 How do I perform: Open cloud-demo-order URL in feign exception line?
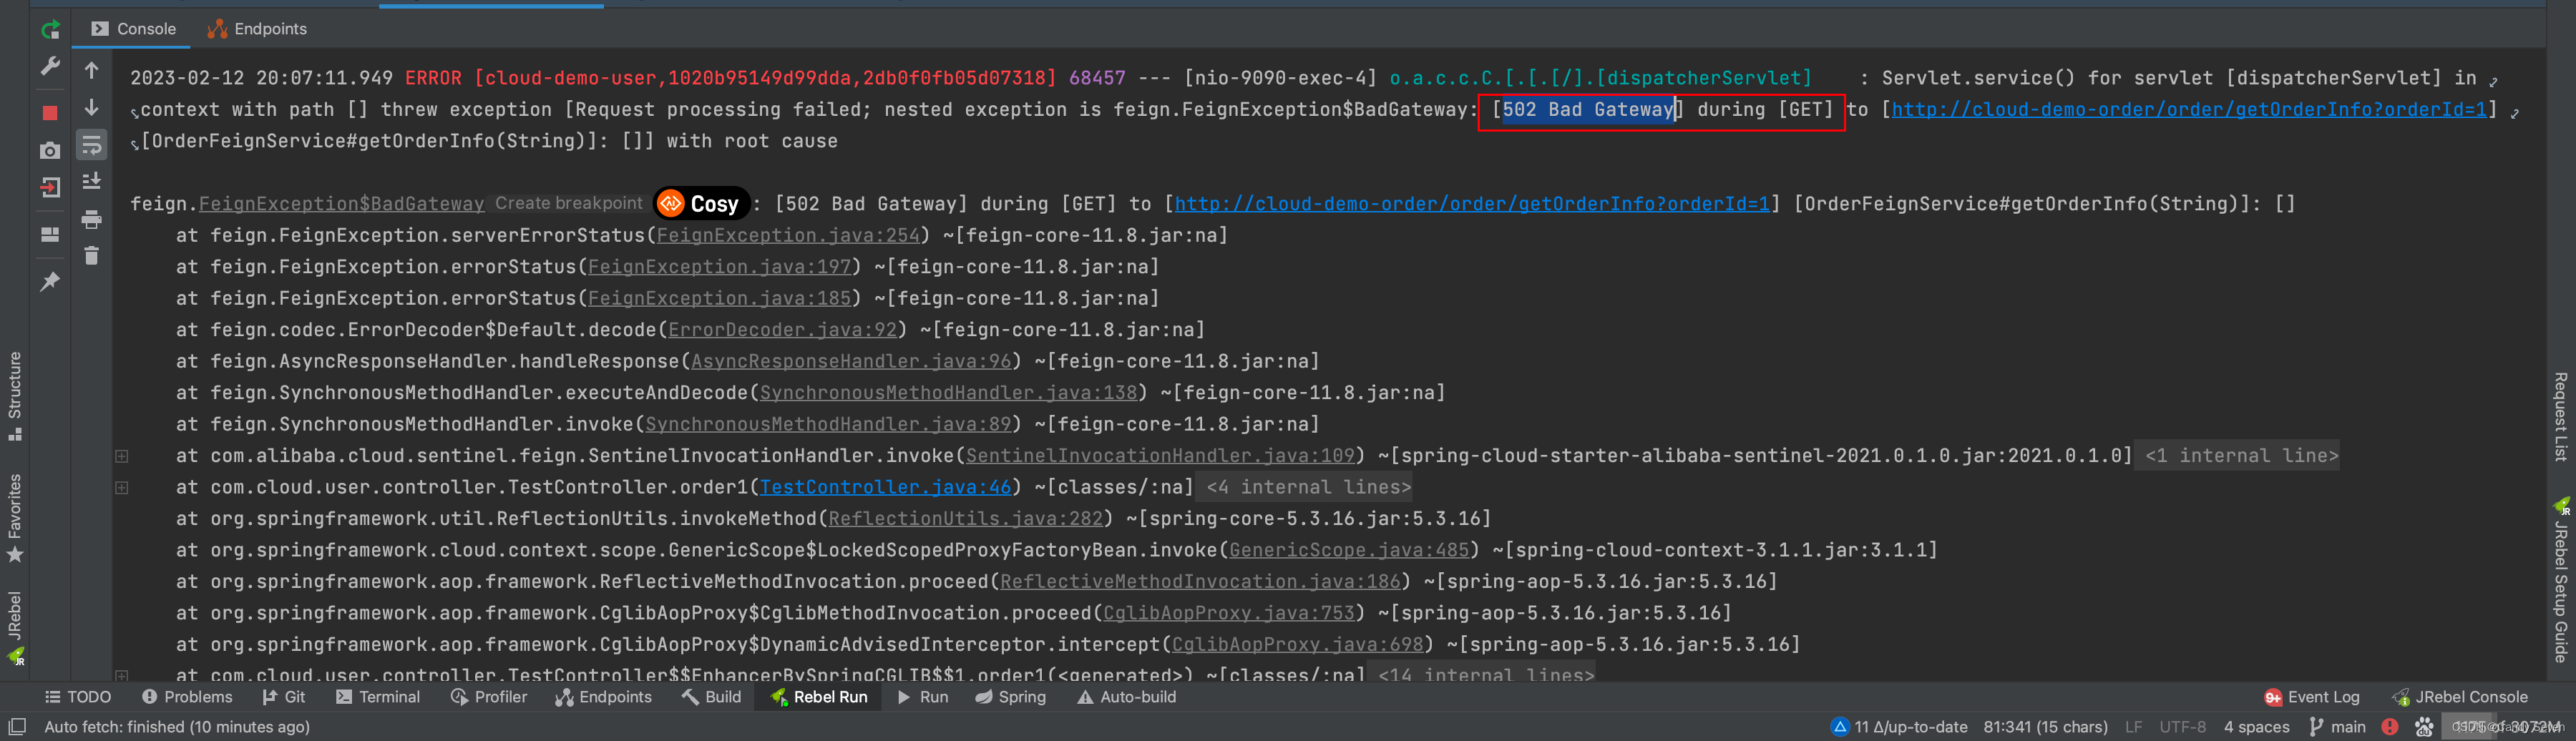(x=1471, y=204)
